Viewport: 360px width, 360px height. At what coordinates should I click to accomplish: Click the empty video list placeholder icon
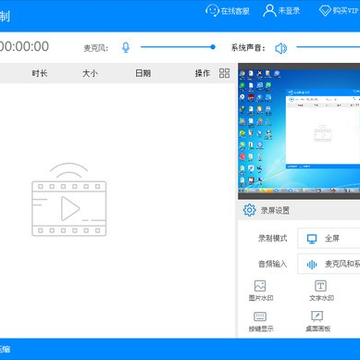tap(69, 199)
